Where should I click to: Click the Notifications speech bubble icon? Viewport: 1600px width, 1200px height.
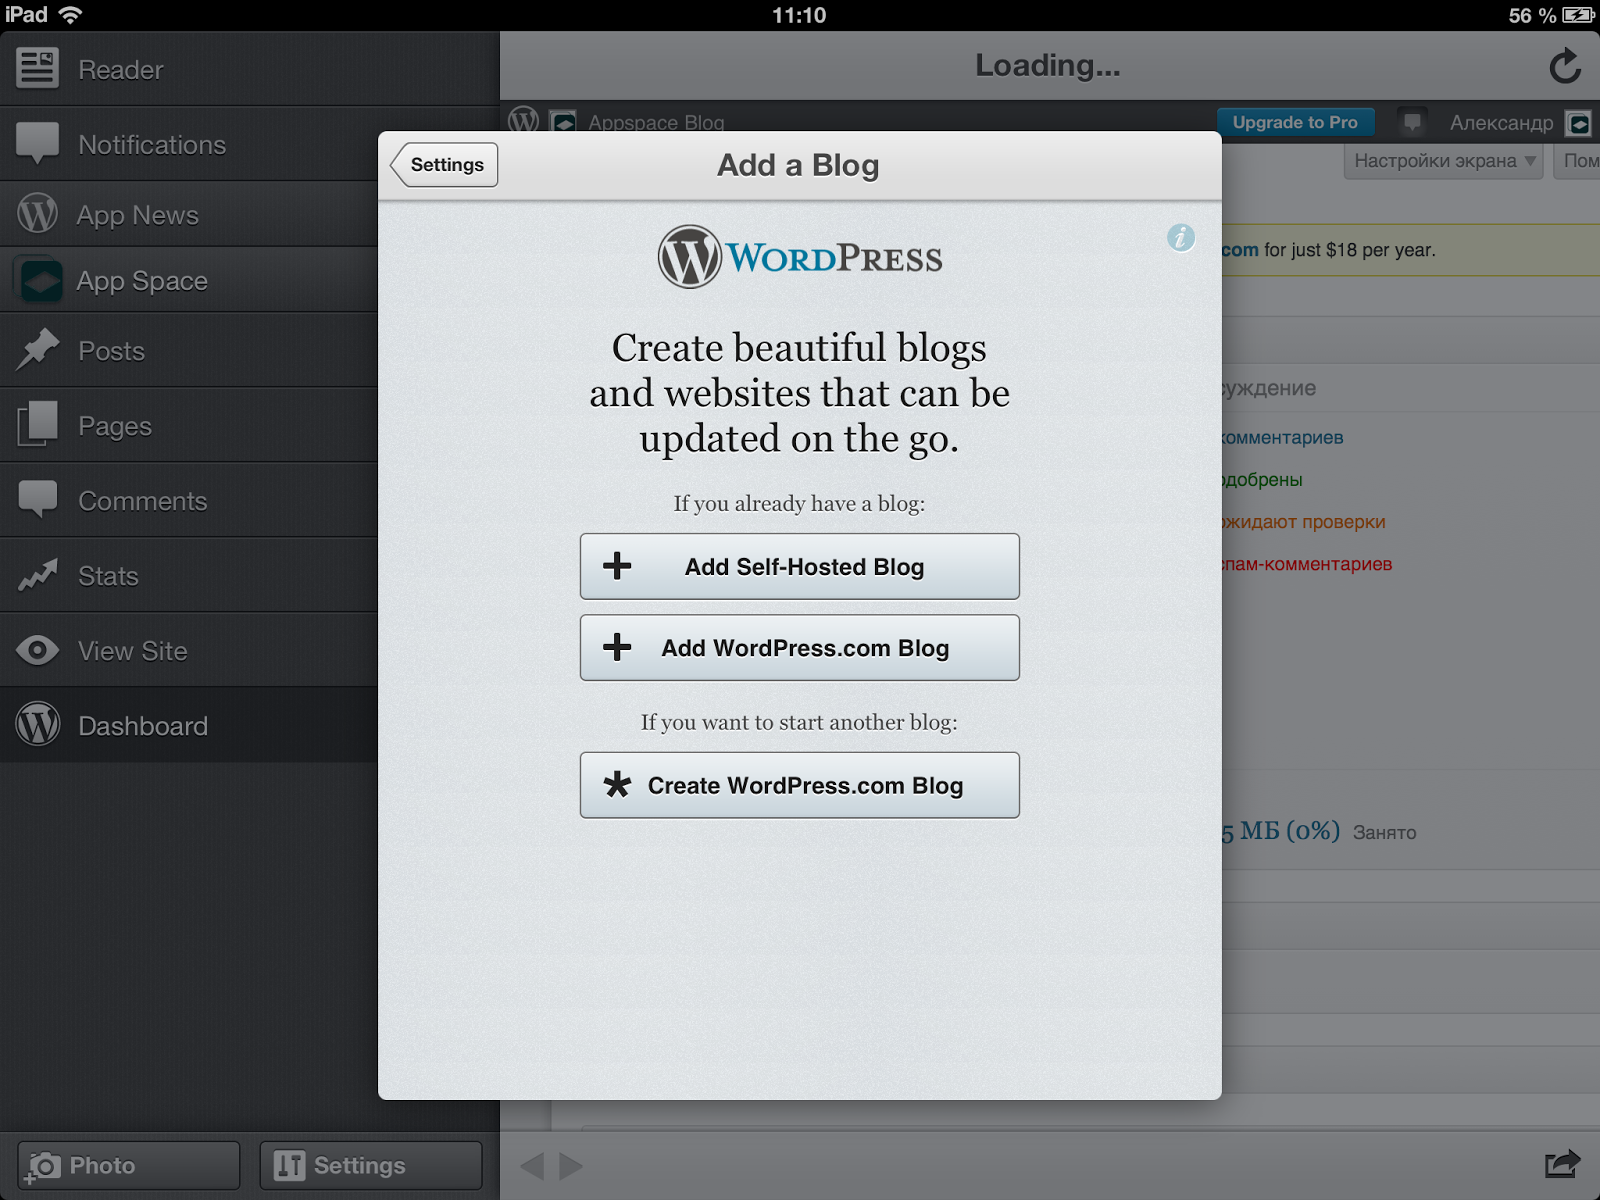pyautogui.click(x=38, y=144)
